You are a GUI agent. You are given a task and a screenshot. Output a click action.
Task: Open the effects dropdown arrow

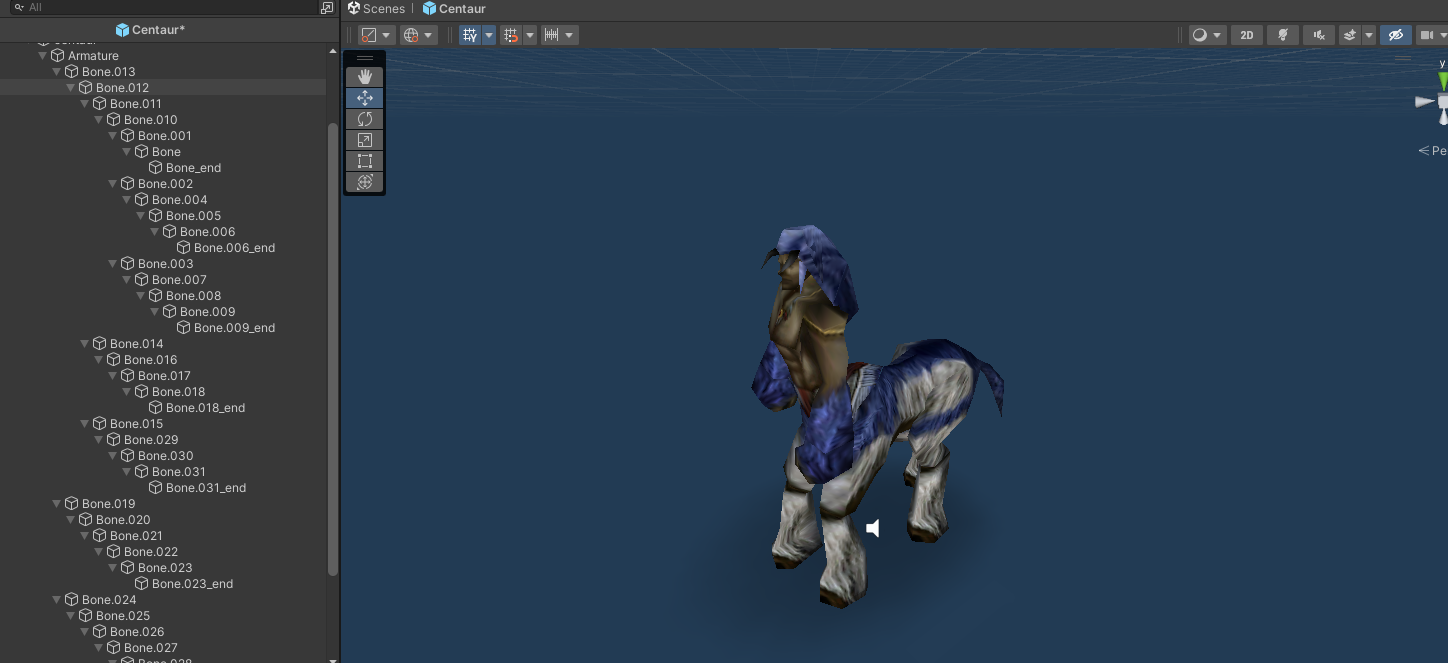coord(1369,35)
